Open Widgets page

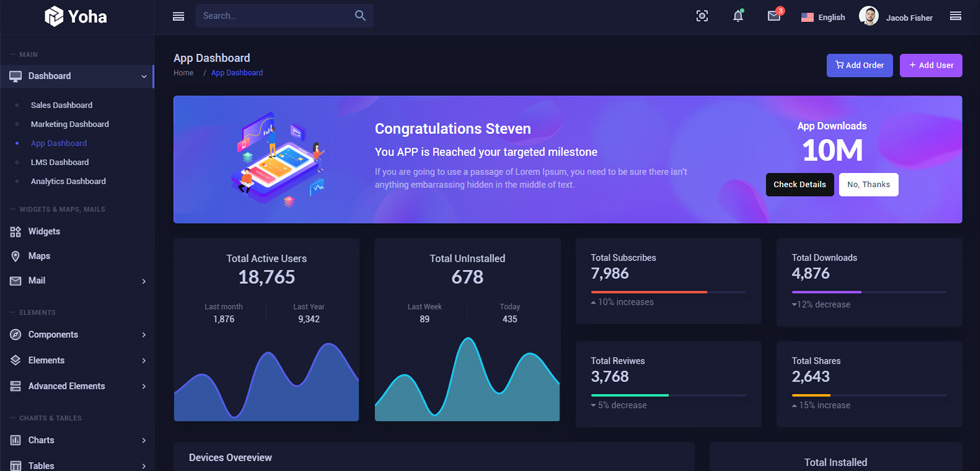tap(44, 232)
